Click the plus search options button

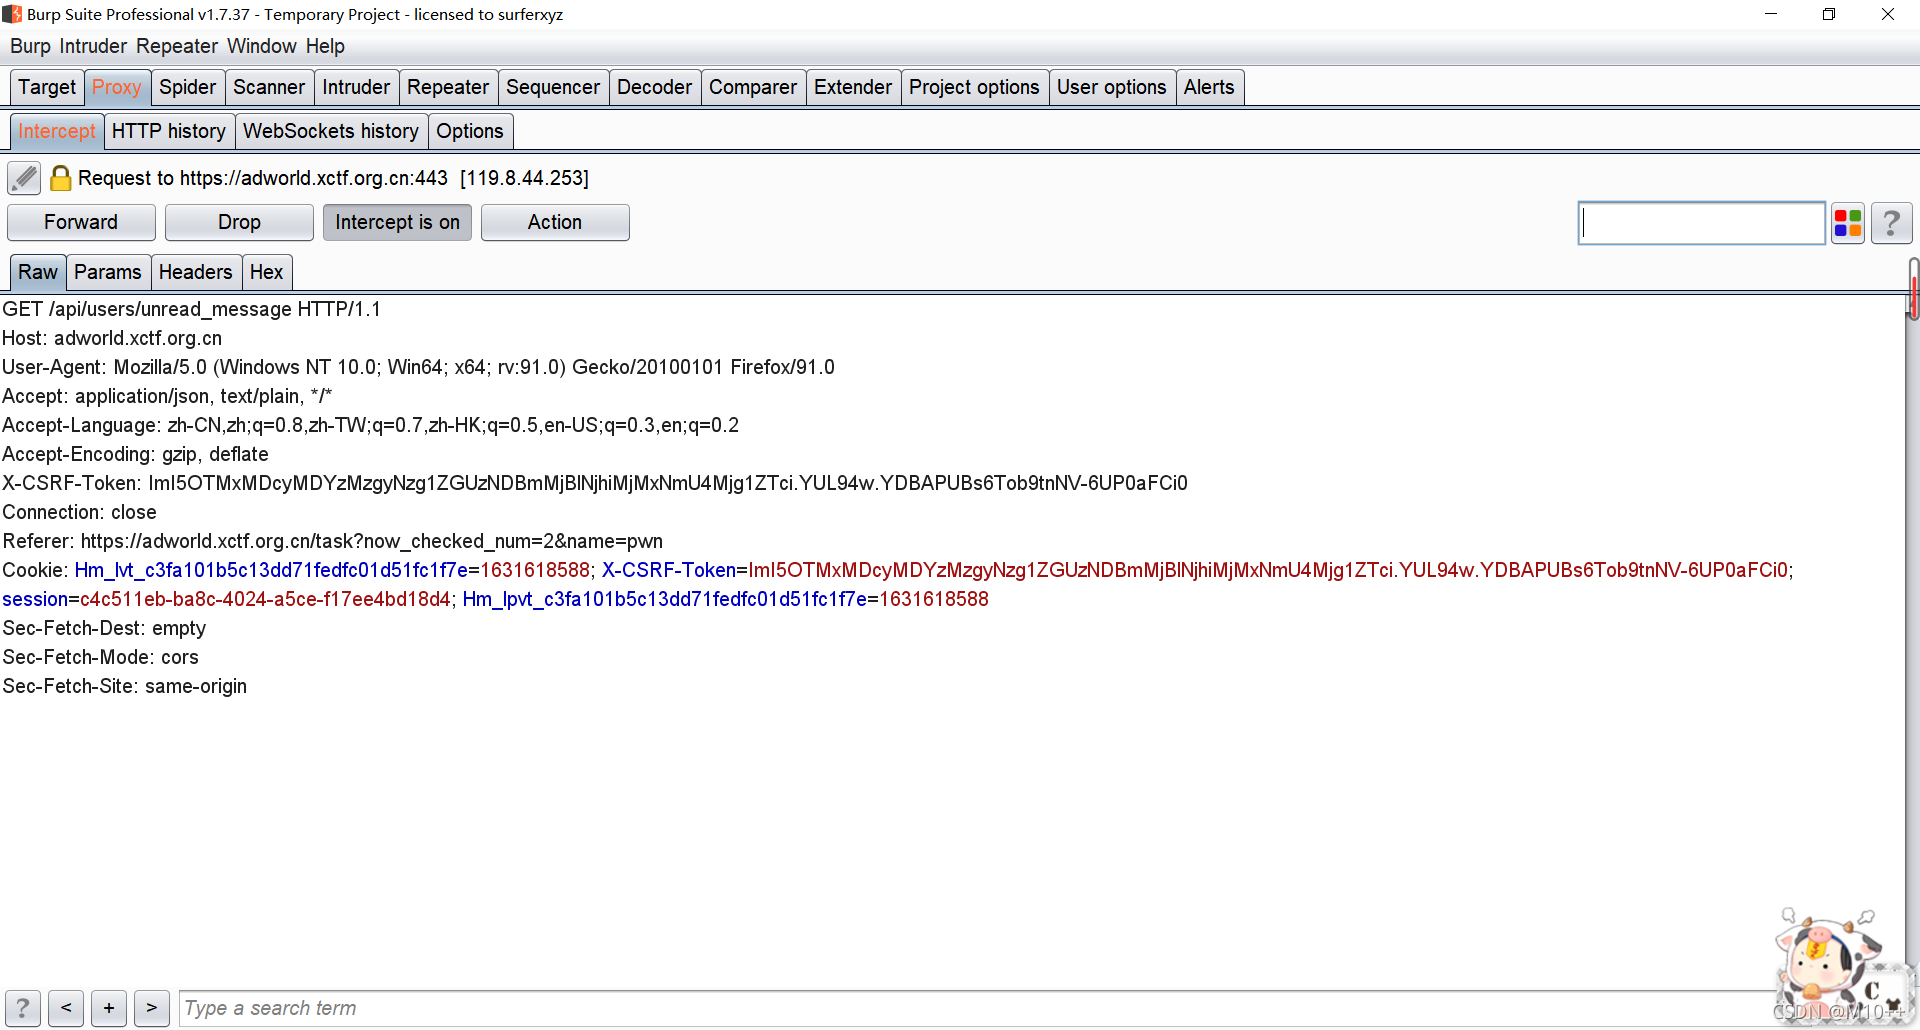(x=109, y=1008)
